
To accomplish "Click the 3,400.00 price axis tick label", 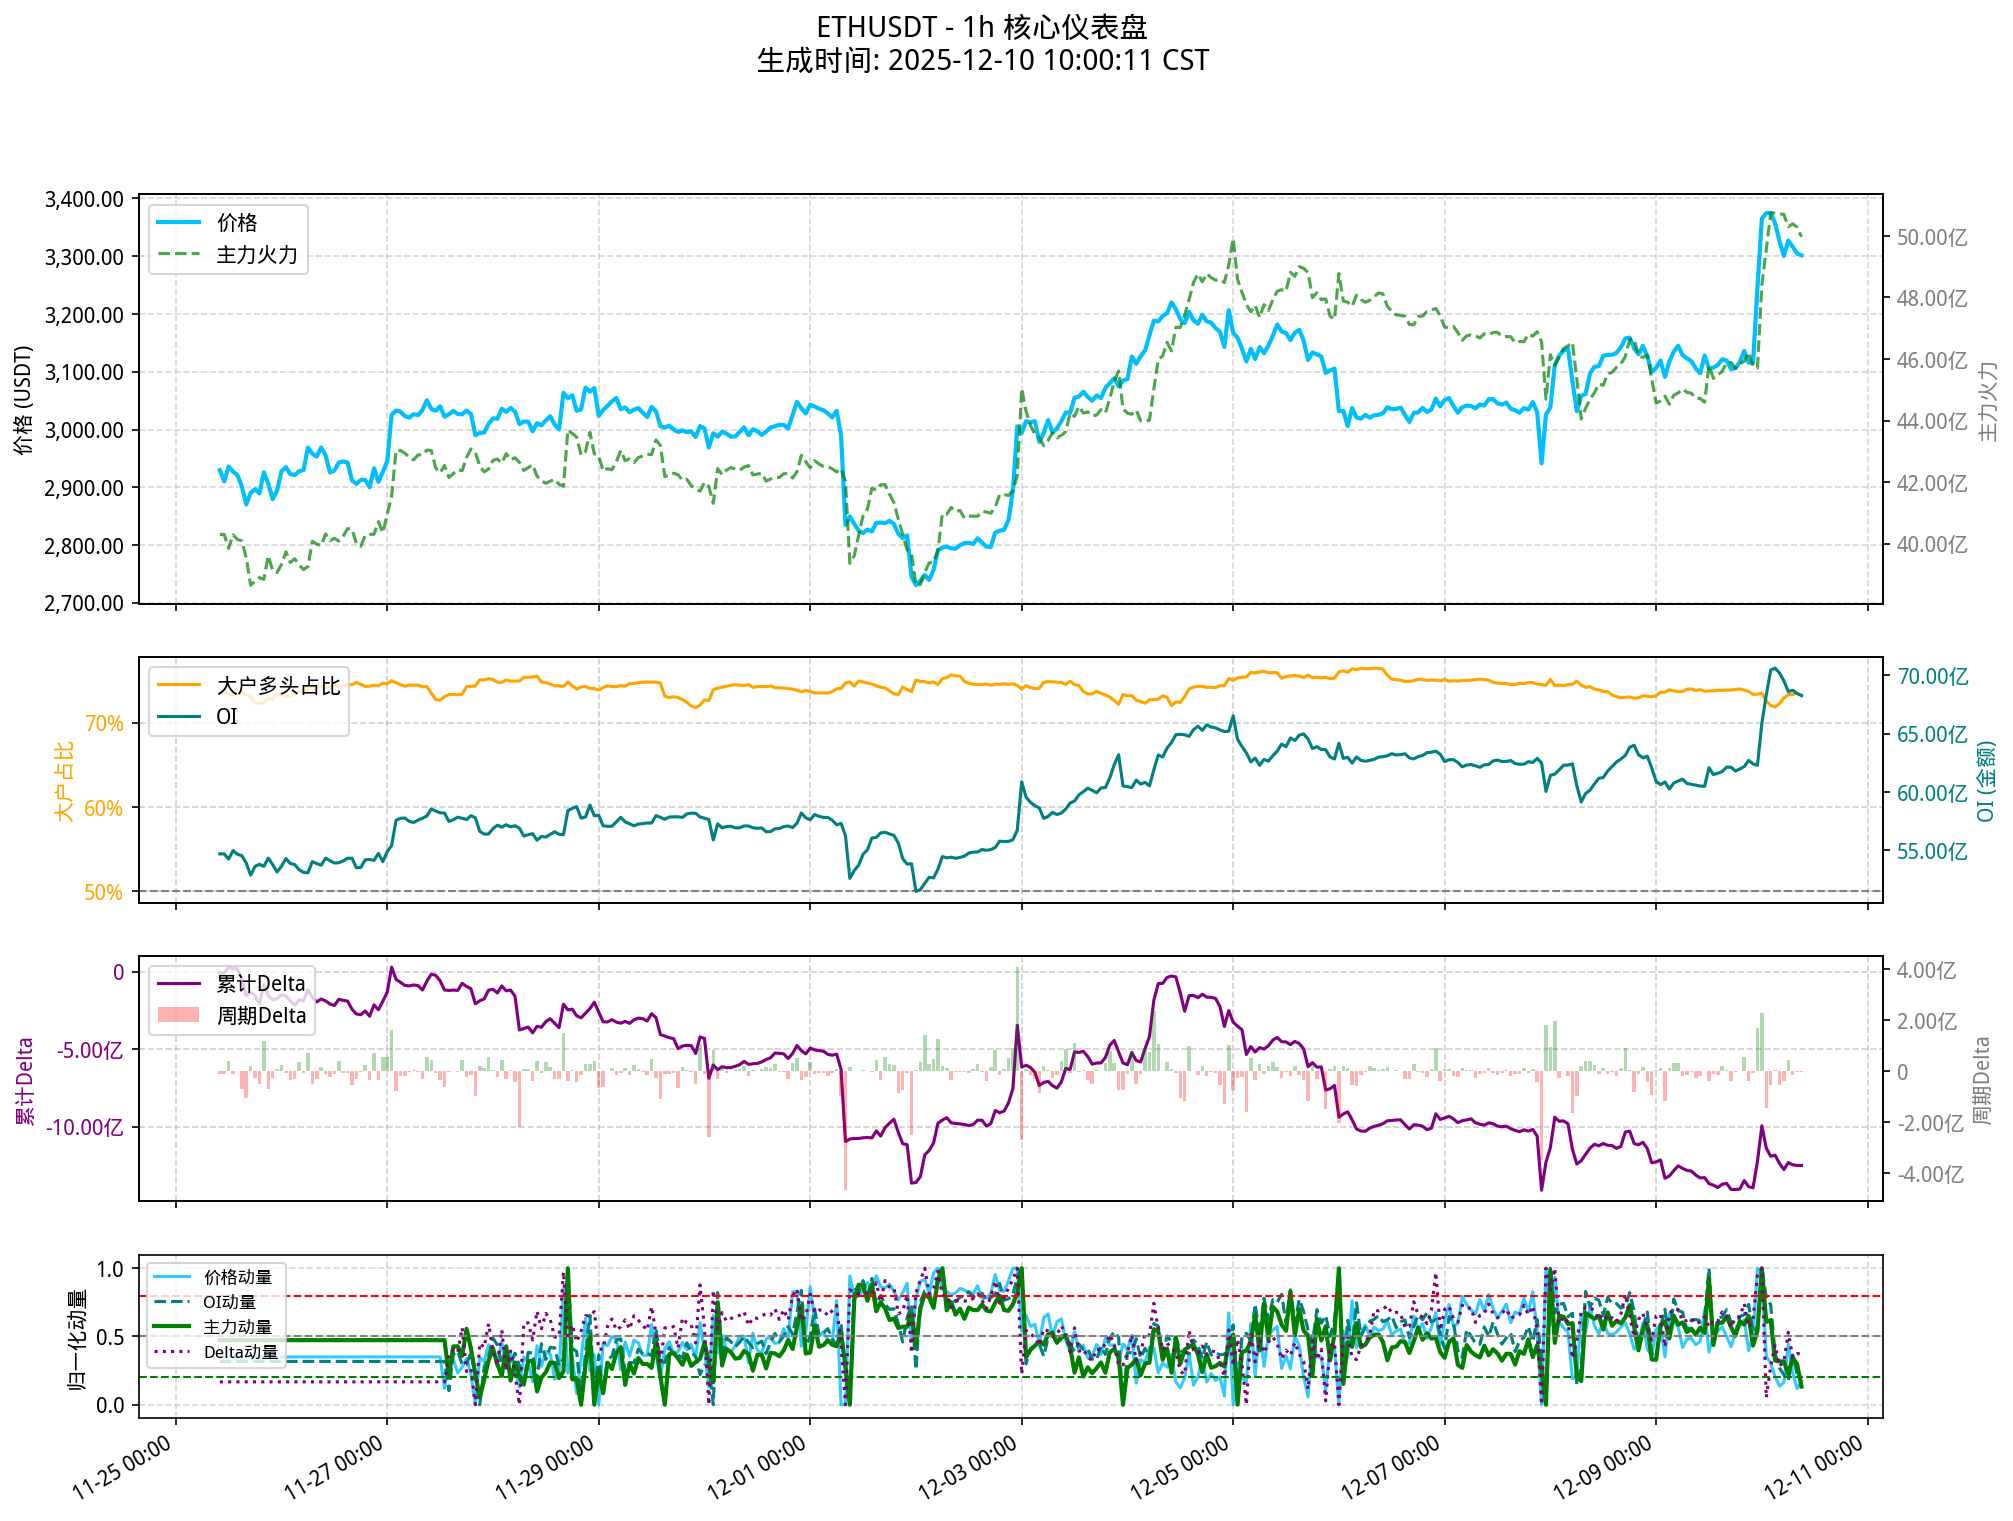I will pyautogui.click(x=84, y=200).
